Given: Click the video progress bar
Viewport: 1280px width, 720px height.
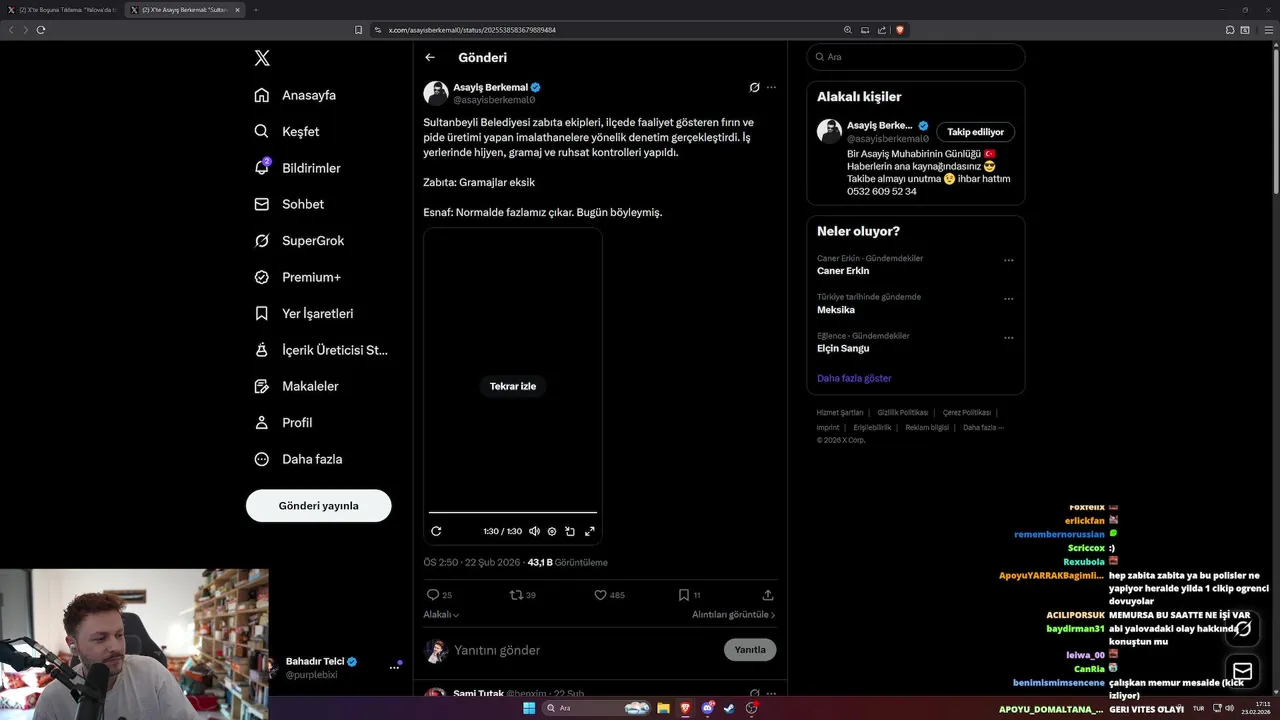Looking at the screenshot, I should click(513, 513).
